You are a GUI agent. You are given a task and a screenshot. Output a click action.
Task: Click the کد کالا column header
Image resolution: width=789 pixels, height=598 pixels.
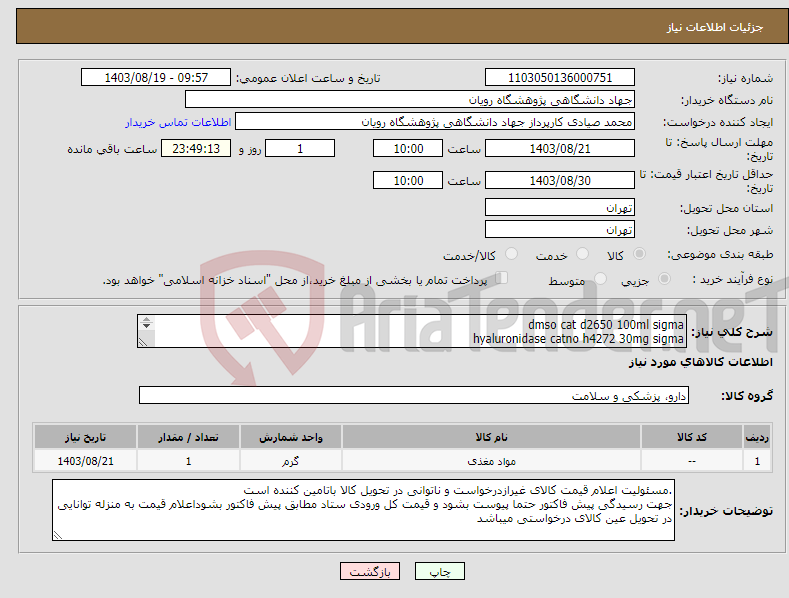(692, 437)
